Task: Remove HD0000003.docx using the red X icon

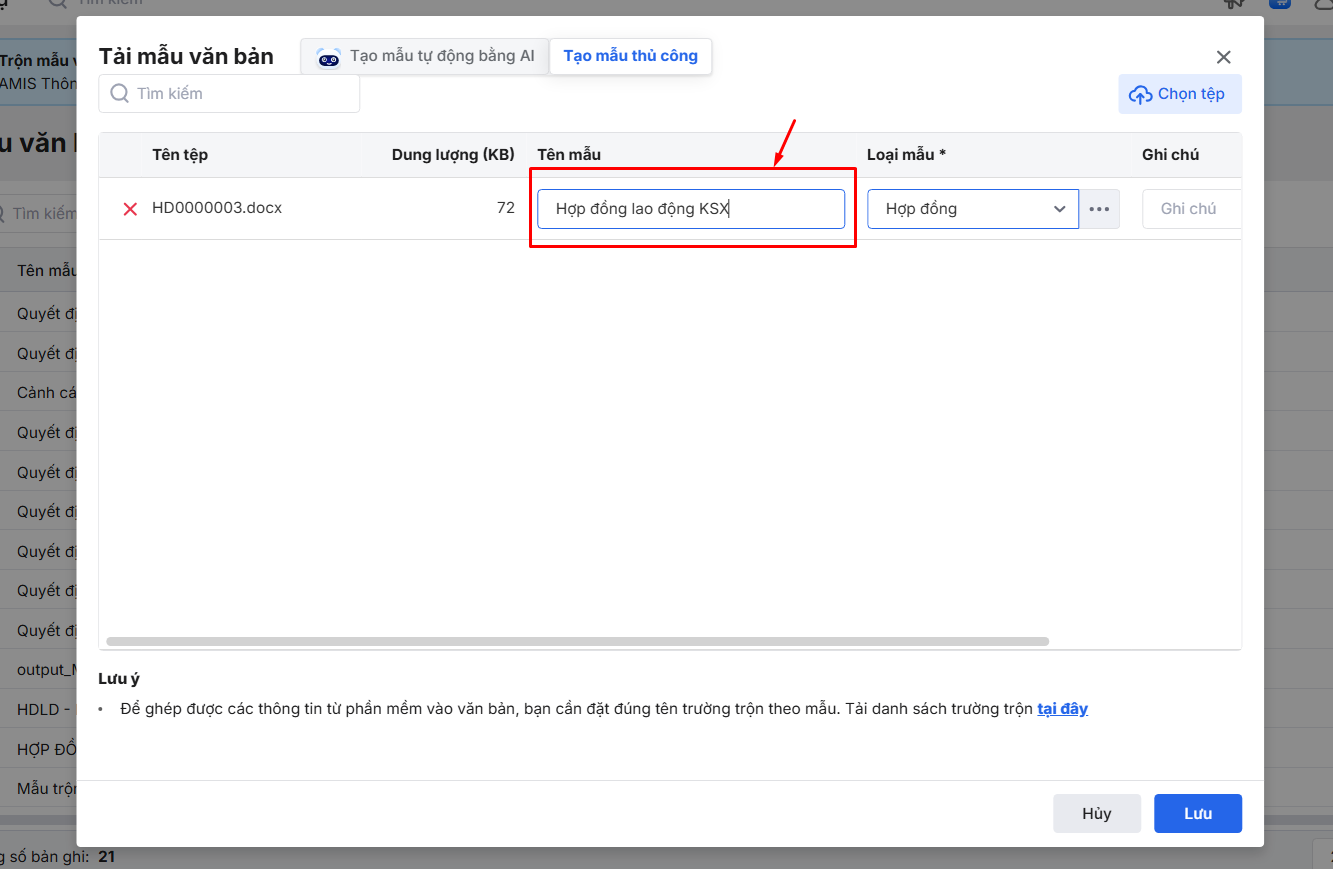Action: [x=130, y=209]
